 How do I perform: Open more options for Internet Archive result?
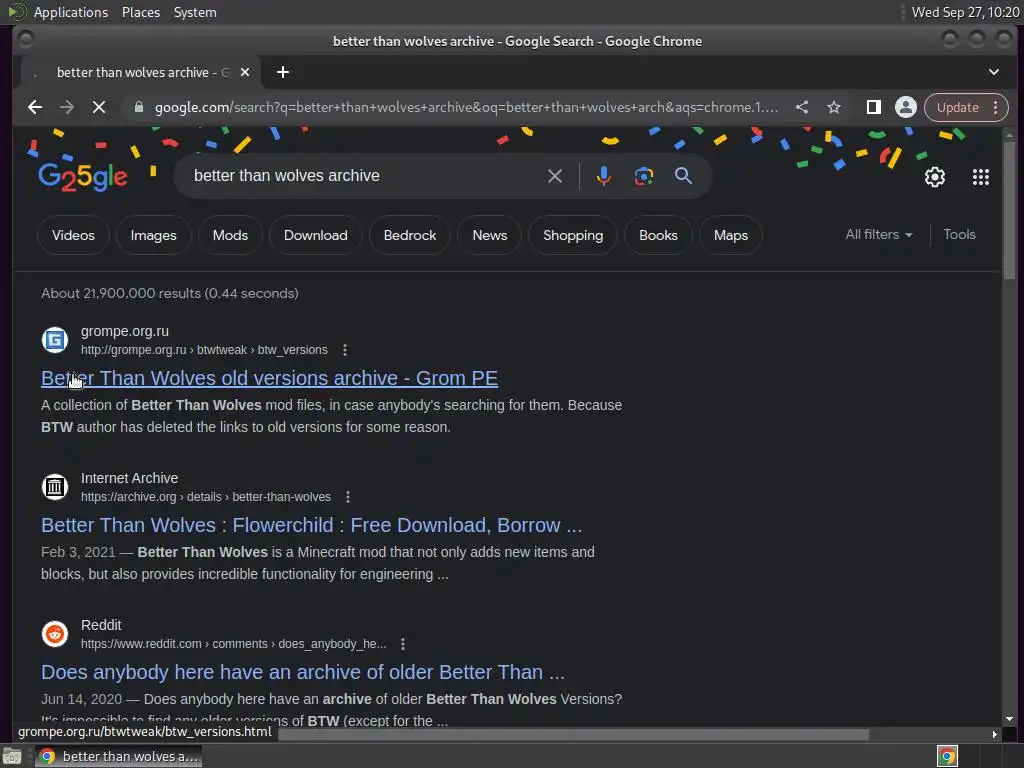(348, 497)
